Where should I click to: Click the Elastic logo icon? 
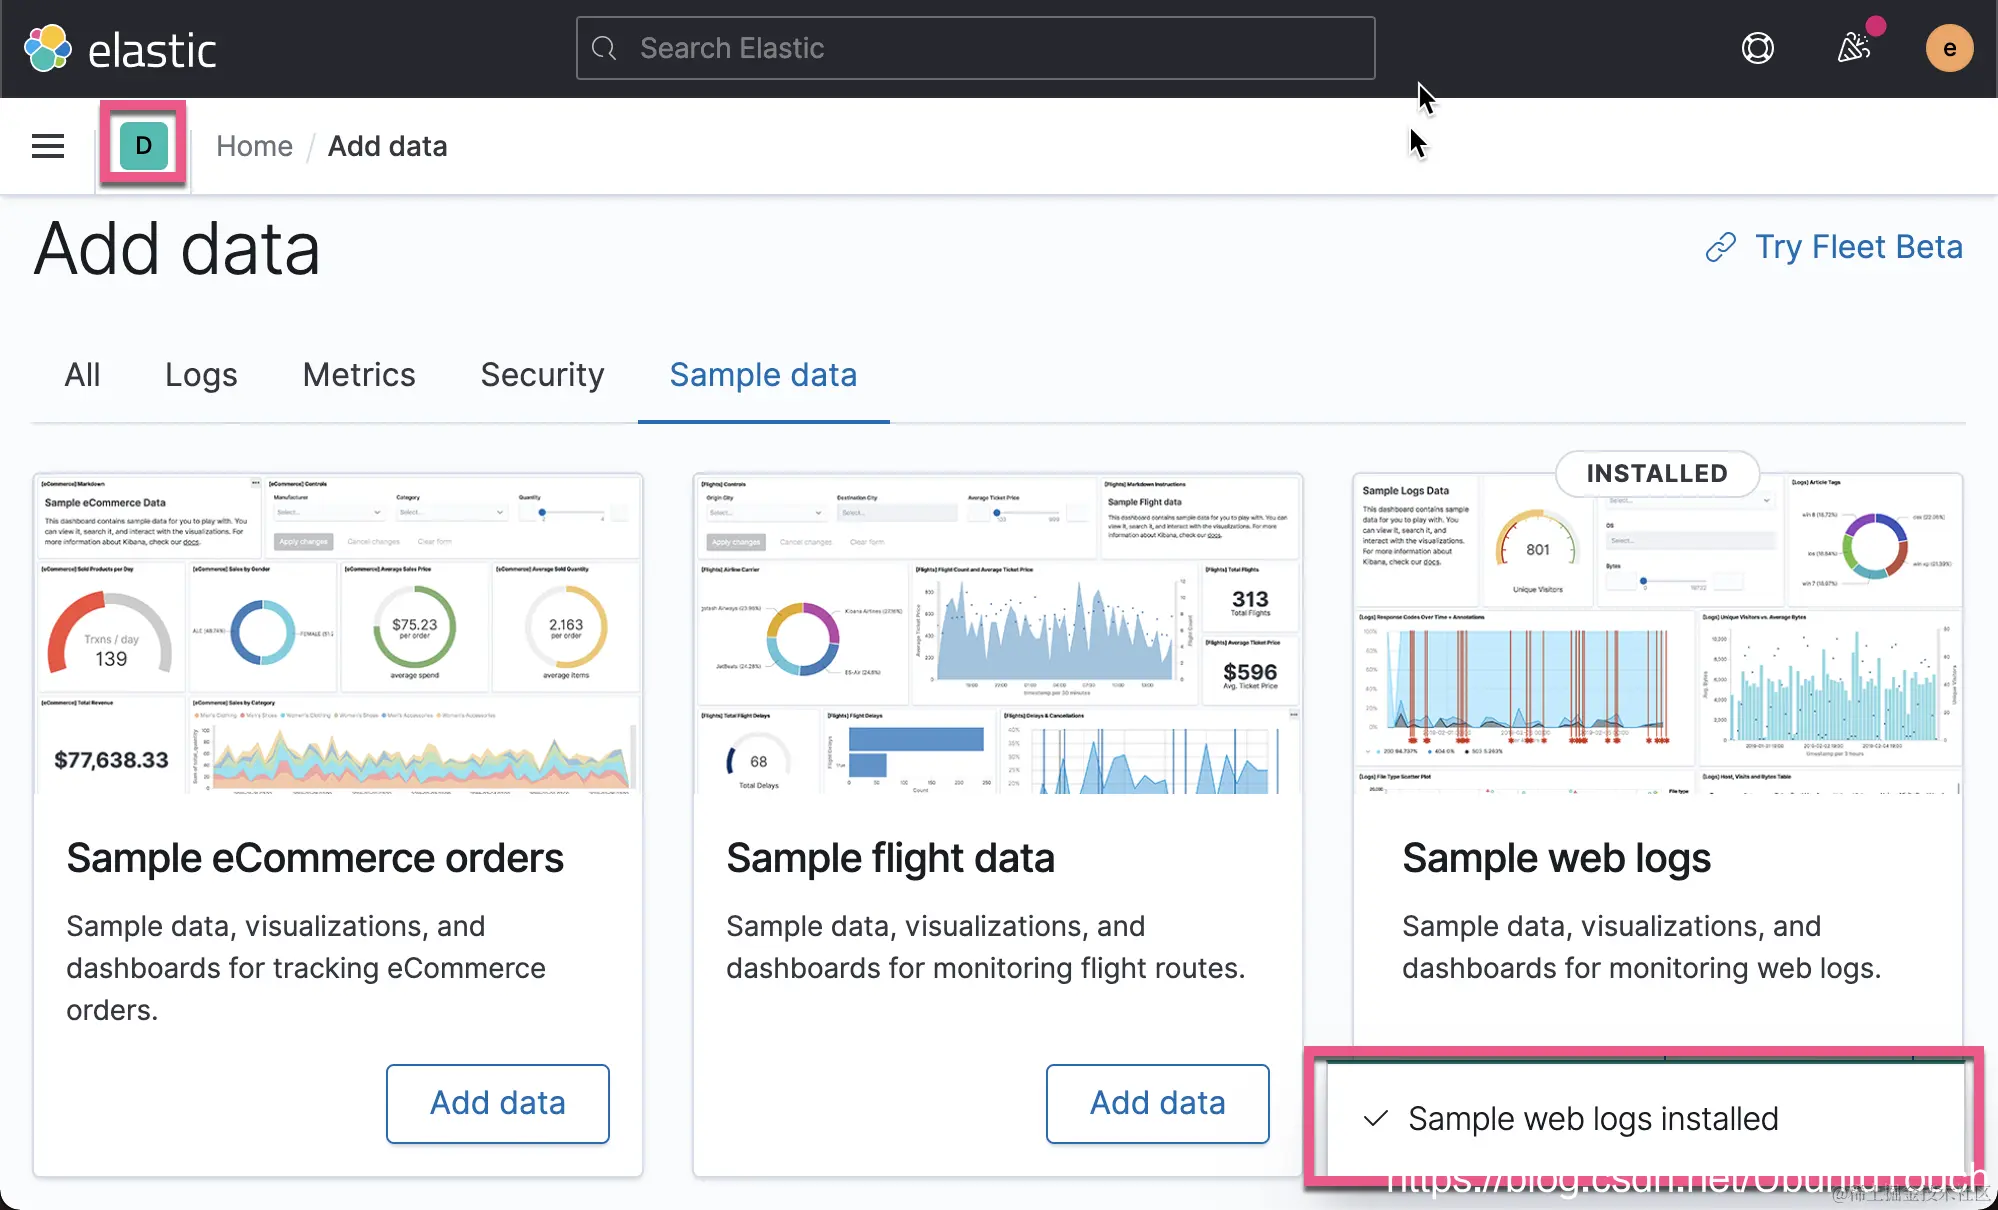(x=48, y=48)
